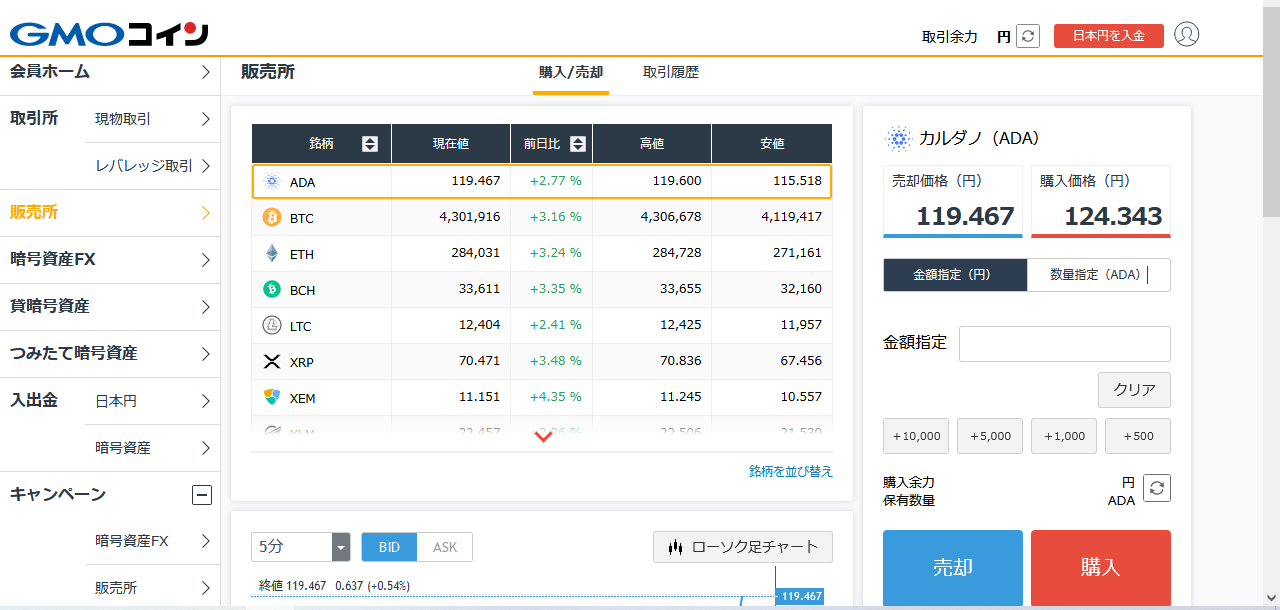Click the 金額指定 amount input field
Image resolution: width=1280 pixels, height=610 pixels.
pos(1064,344)
